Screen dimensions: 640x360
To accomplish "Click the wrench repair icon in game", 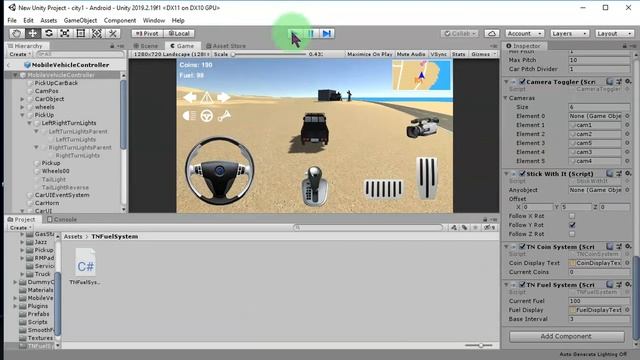I will pos(224,116).
